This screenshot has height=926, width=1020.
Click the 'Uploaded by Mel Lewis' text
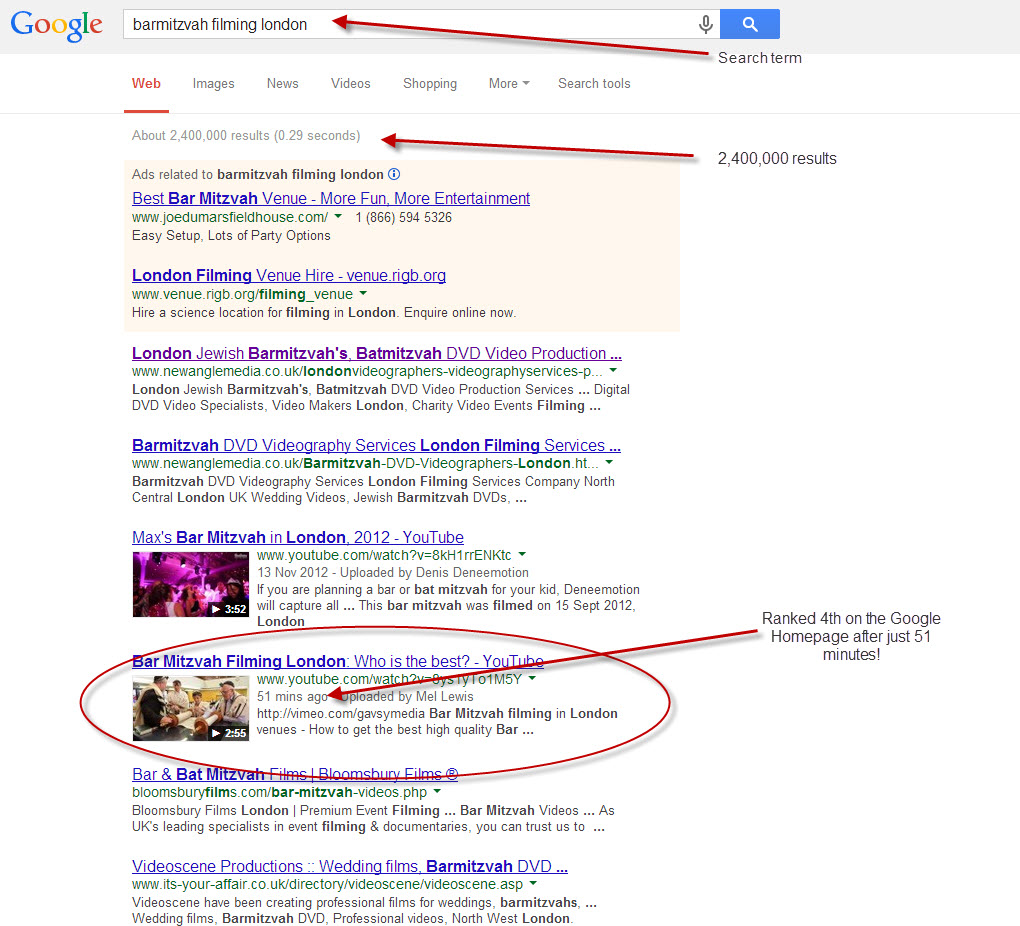pos(409,697)
